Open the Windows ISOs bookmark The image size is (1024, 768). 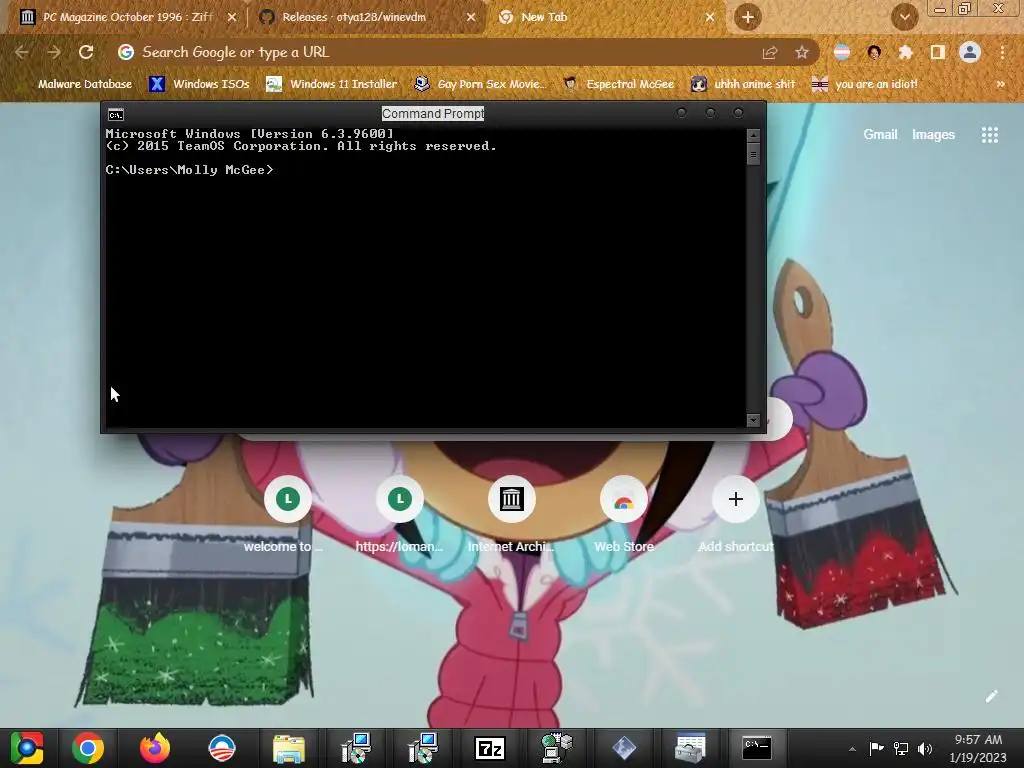pos(199,84)
